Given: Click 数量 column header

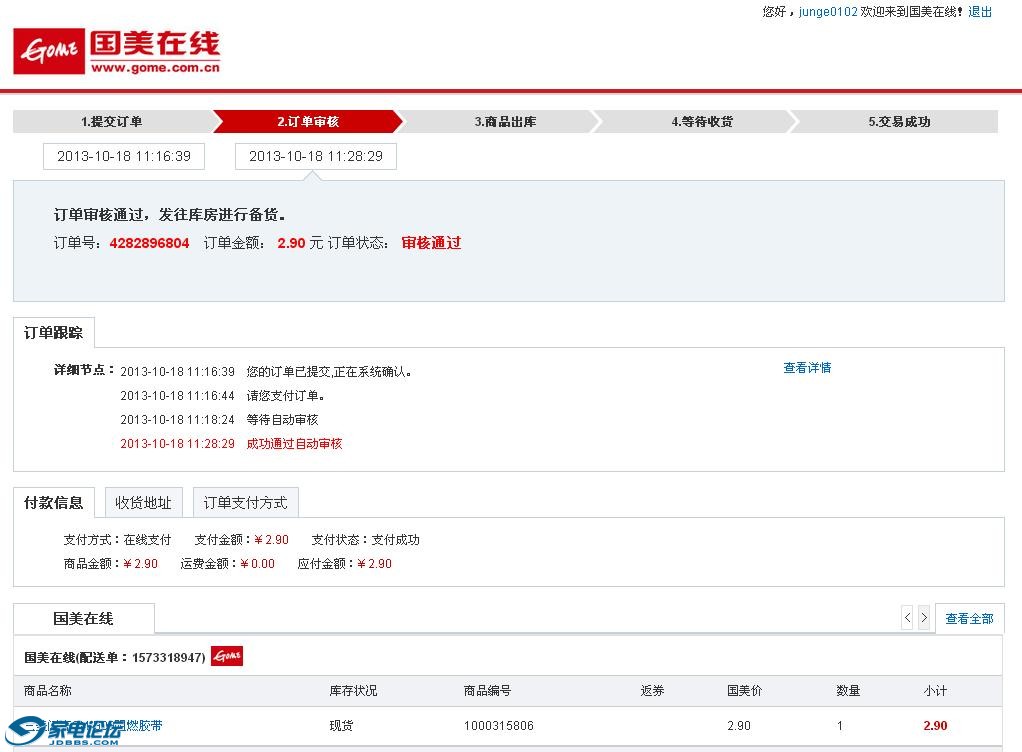Looking at the screenshot, I should tap(848, 691).
